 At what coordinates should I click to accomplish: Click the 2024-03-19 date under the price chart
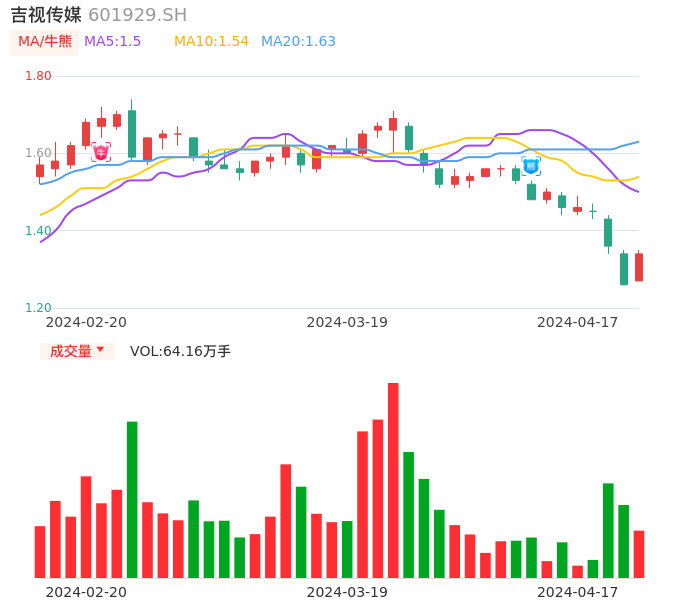point(347,322)
